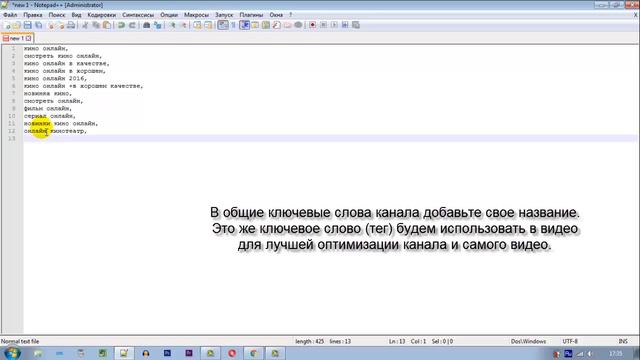Click the Photoshop icon in the taskbar

167,353
